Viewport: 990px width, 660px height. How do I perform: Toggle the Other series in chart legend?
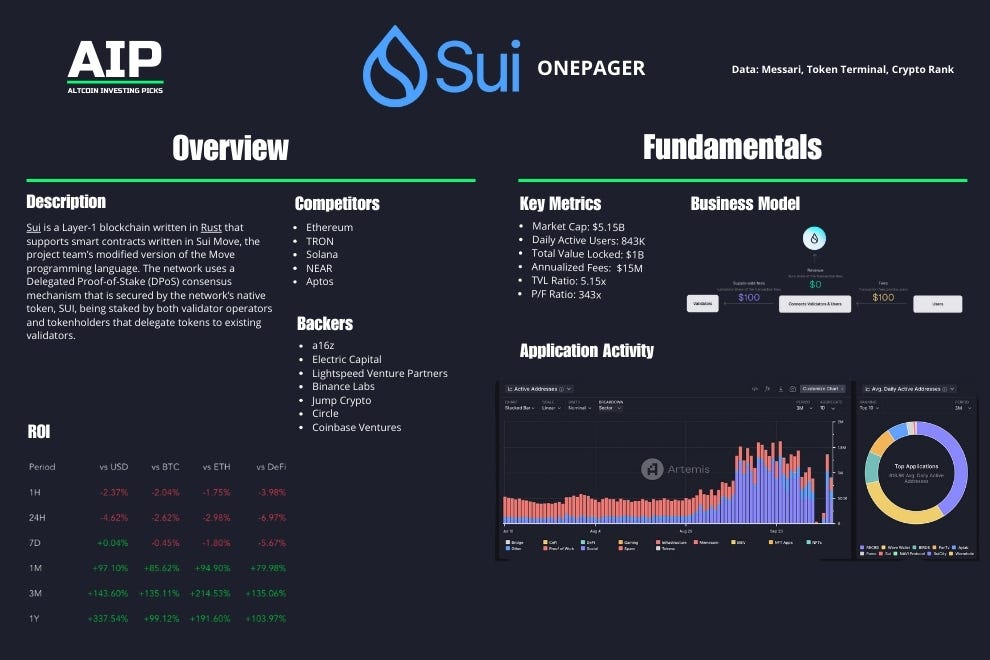pos(514,548)
